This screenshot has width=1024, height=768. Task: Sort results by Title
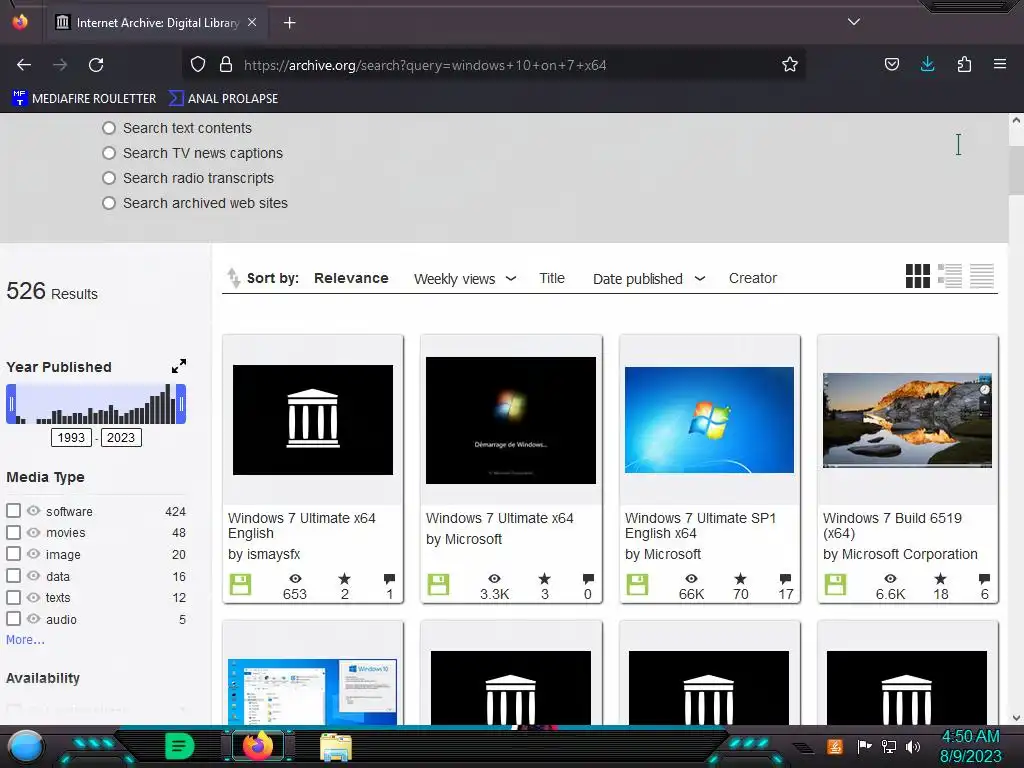tap(552, 278)
